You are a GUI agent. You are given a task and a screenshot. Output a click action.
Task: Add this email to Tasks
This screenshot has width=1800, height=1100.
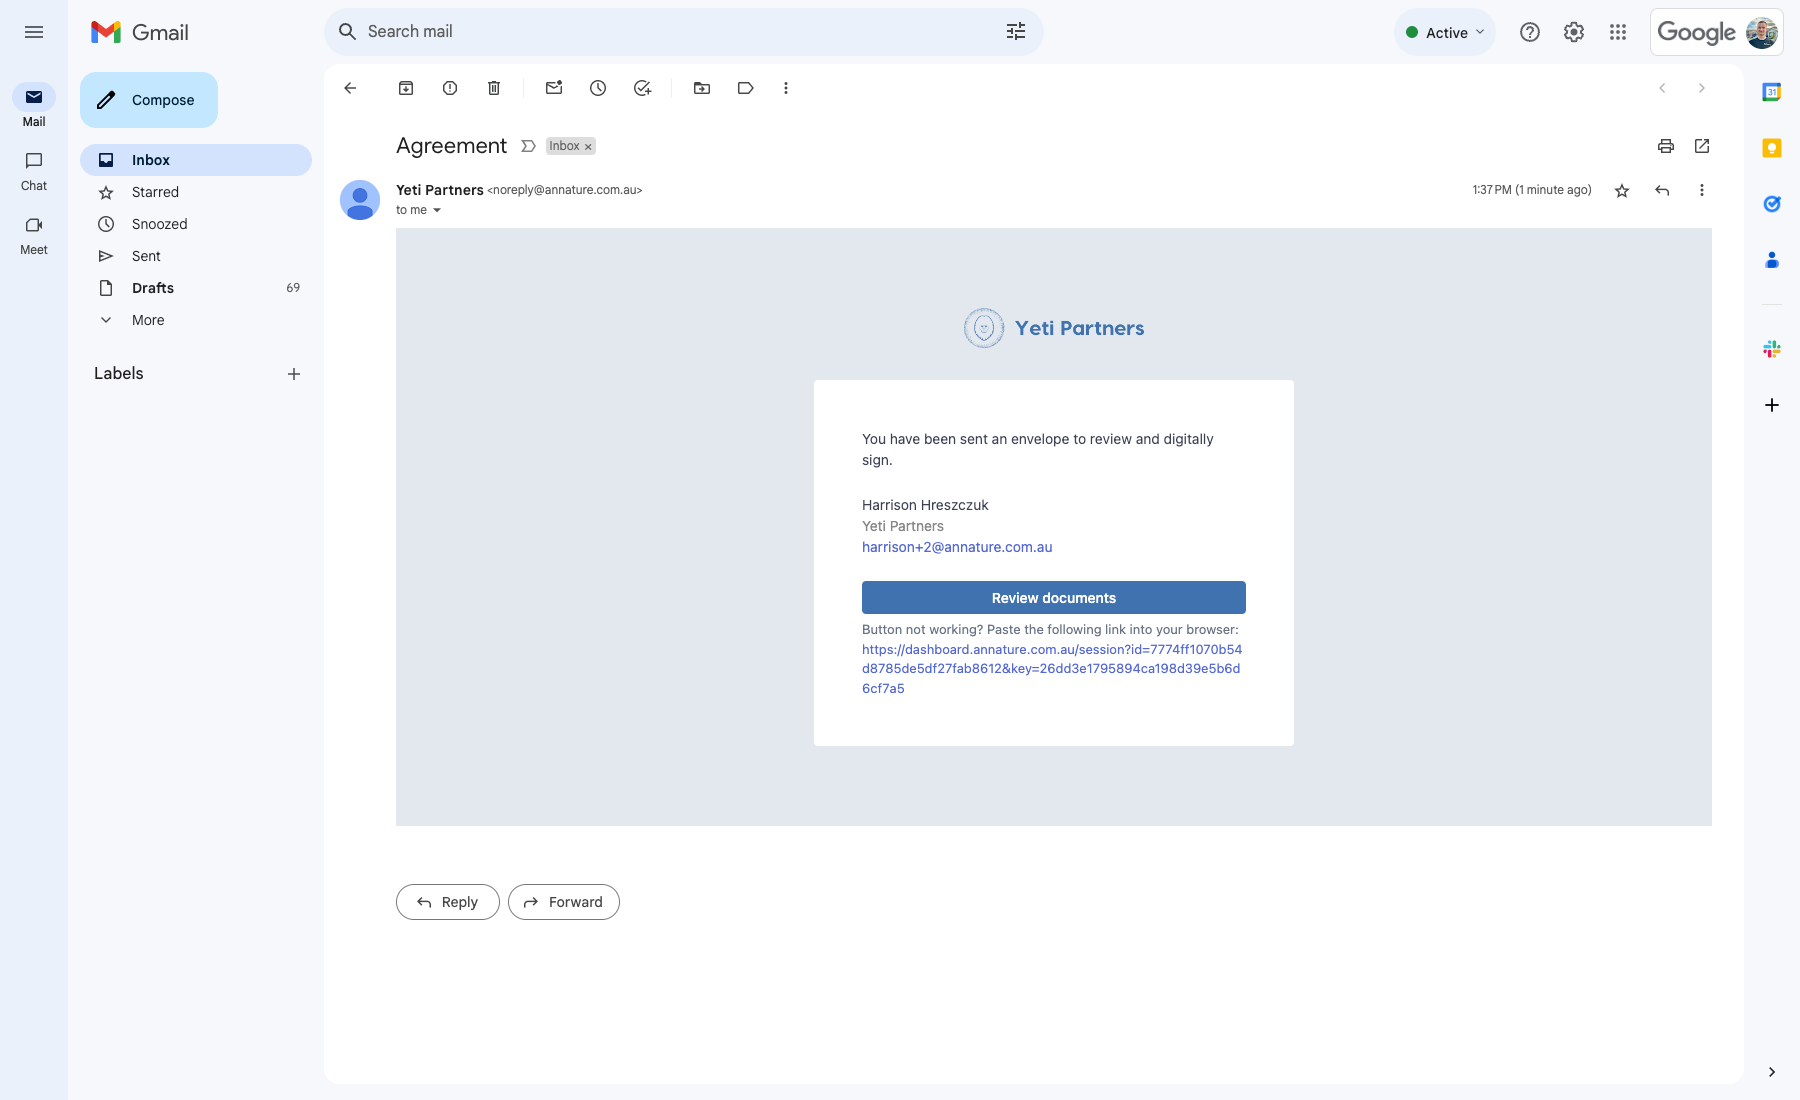coord(641,88)
